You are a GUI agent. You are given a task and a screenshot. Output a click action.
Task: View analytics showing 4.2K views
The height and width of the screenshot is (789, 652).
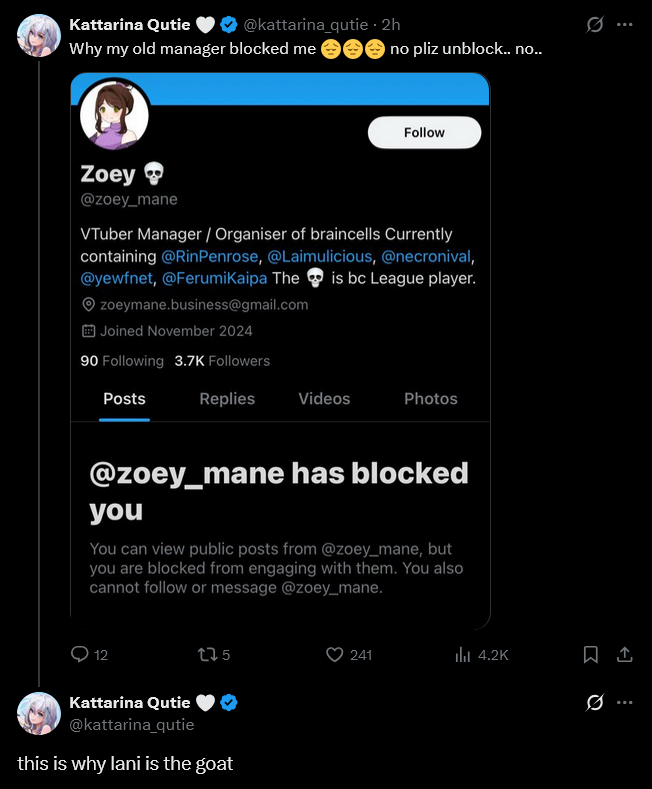(463, 654)
